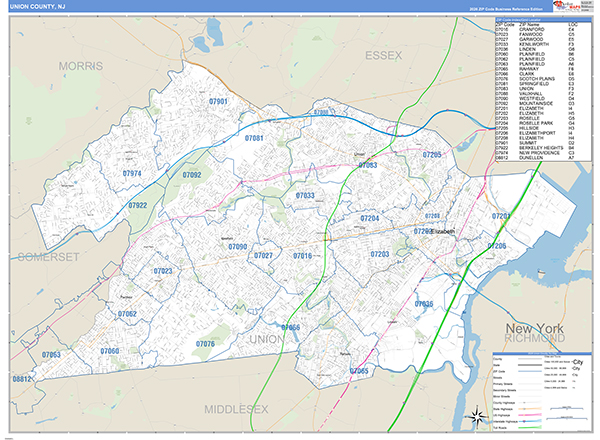Image resolution: width=600 pixels, height=440 pixels.
Task: Click the 07062 ZIP label on the map
Action: coord(127,314)
